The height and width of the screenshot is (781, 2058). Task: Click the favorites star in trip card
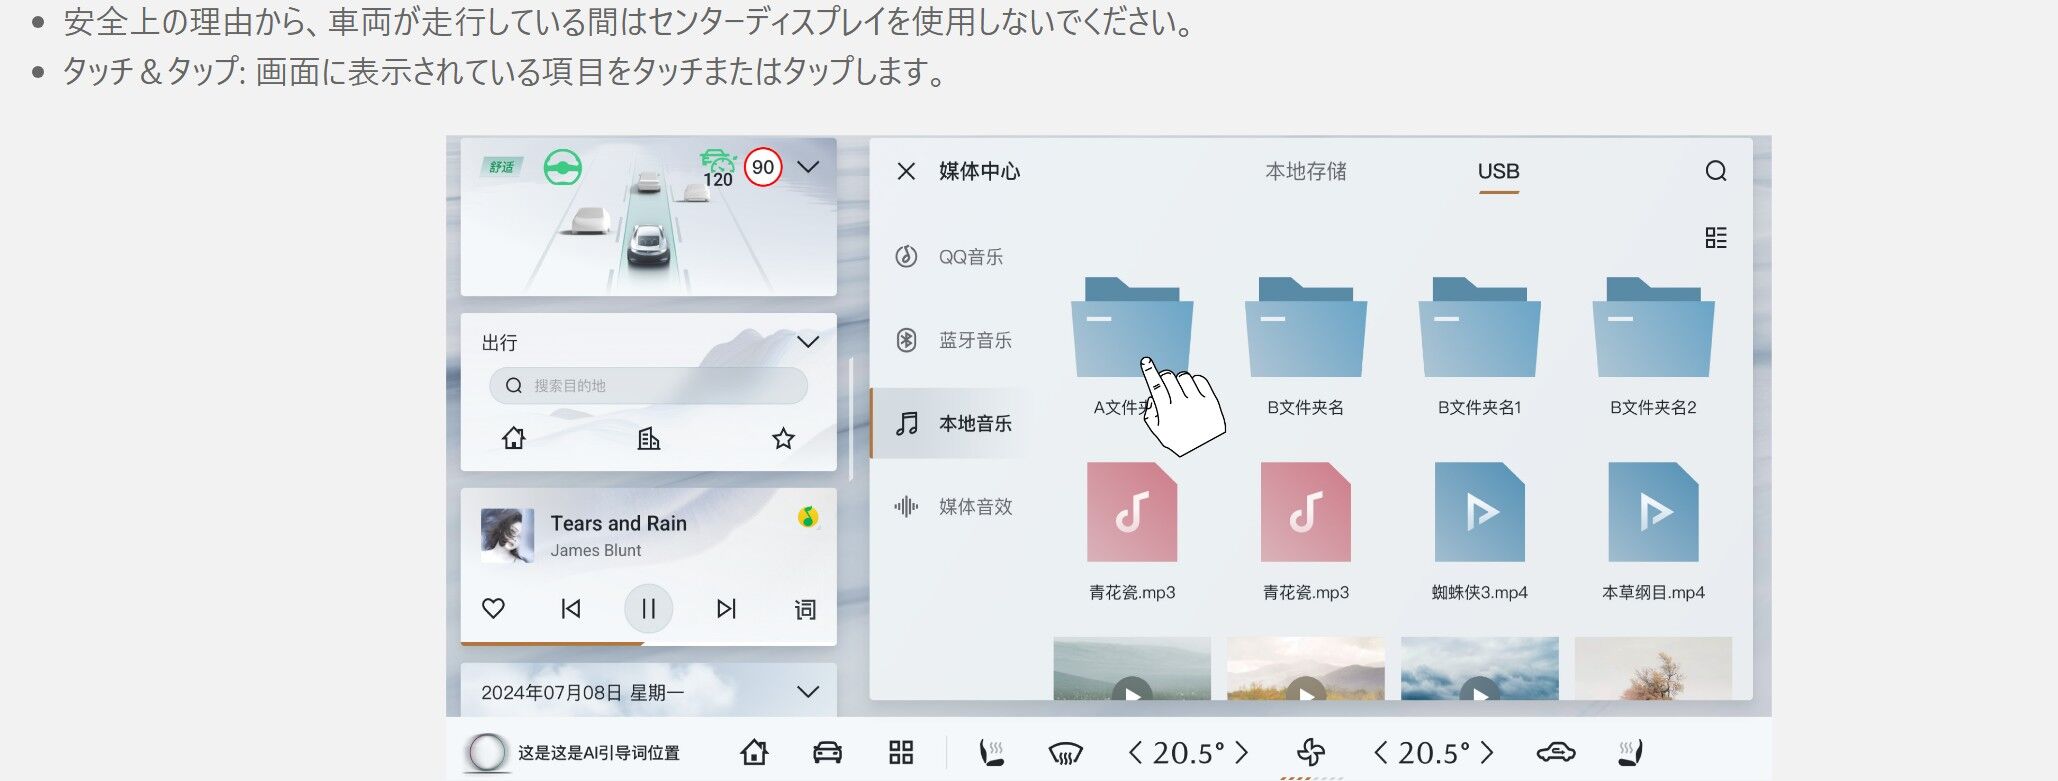(783, 438)
